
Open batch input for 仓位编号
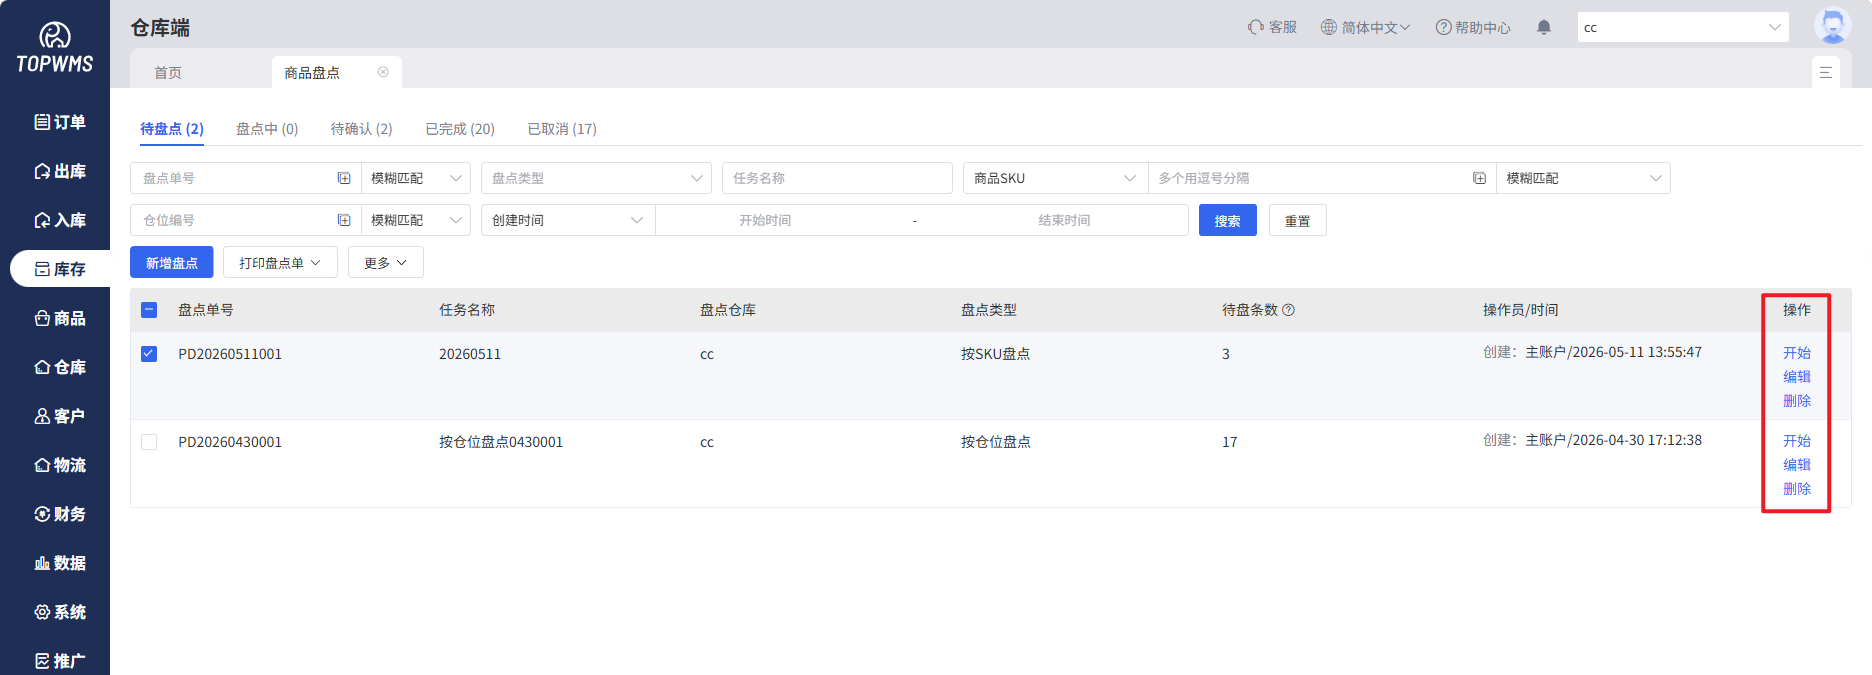344,220
